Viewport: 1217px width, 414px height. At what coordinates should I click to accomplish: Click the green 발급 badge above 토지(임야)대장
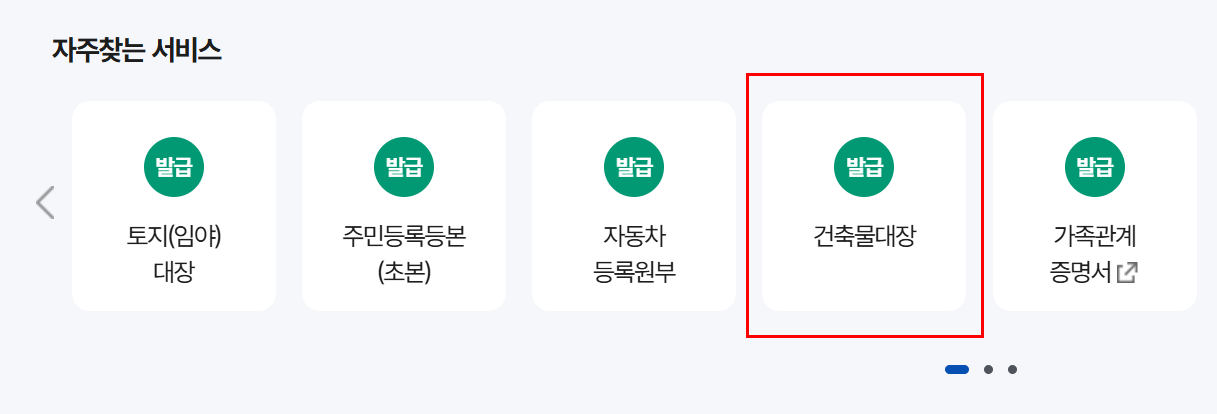pos(174,166)
